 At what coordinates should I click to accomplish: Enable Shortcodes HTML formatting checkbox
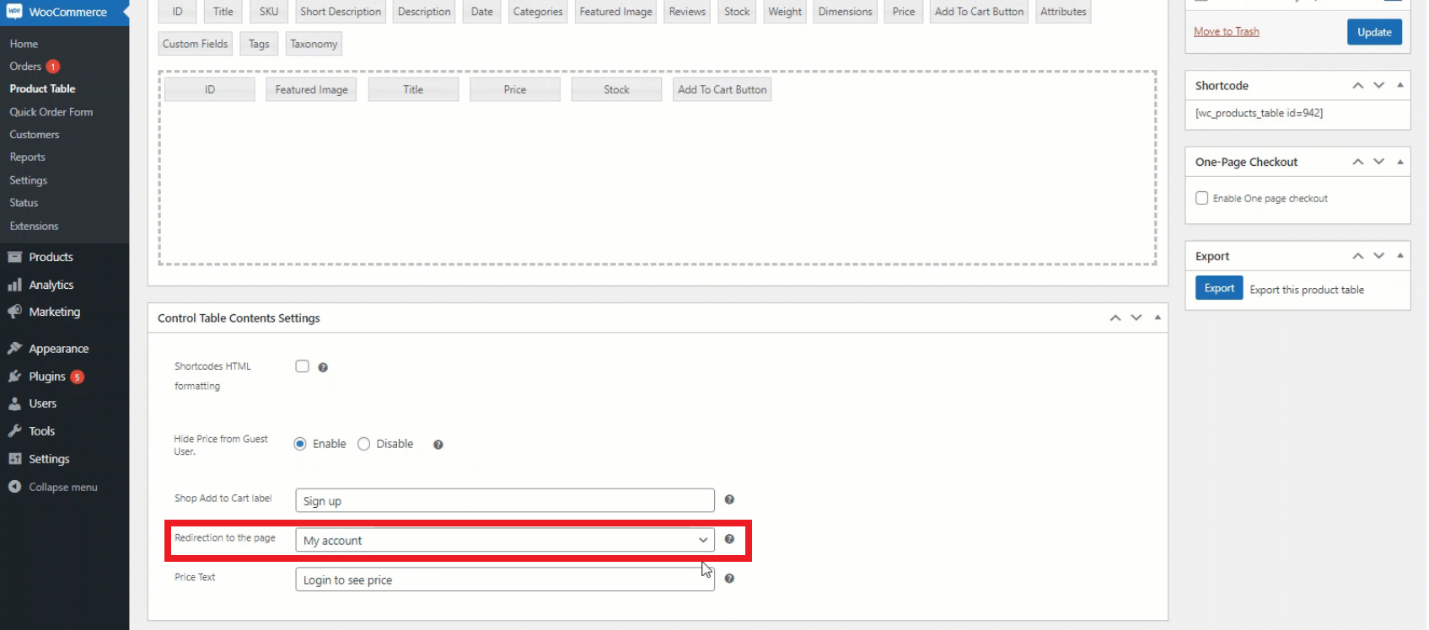click(x=302, y=366)
